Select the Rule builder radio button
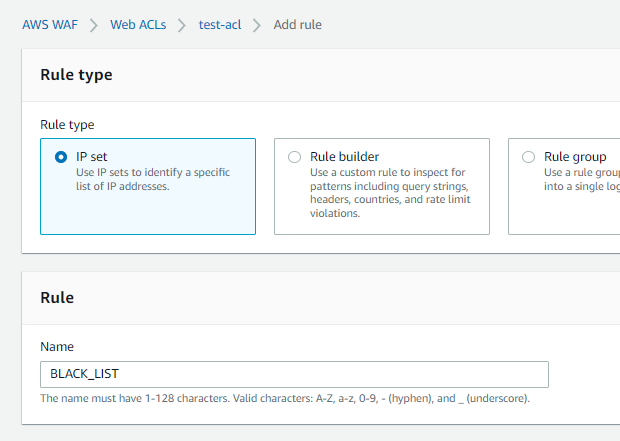This screenshot has height=441, width=620. click(x=294, y=157)
